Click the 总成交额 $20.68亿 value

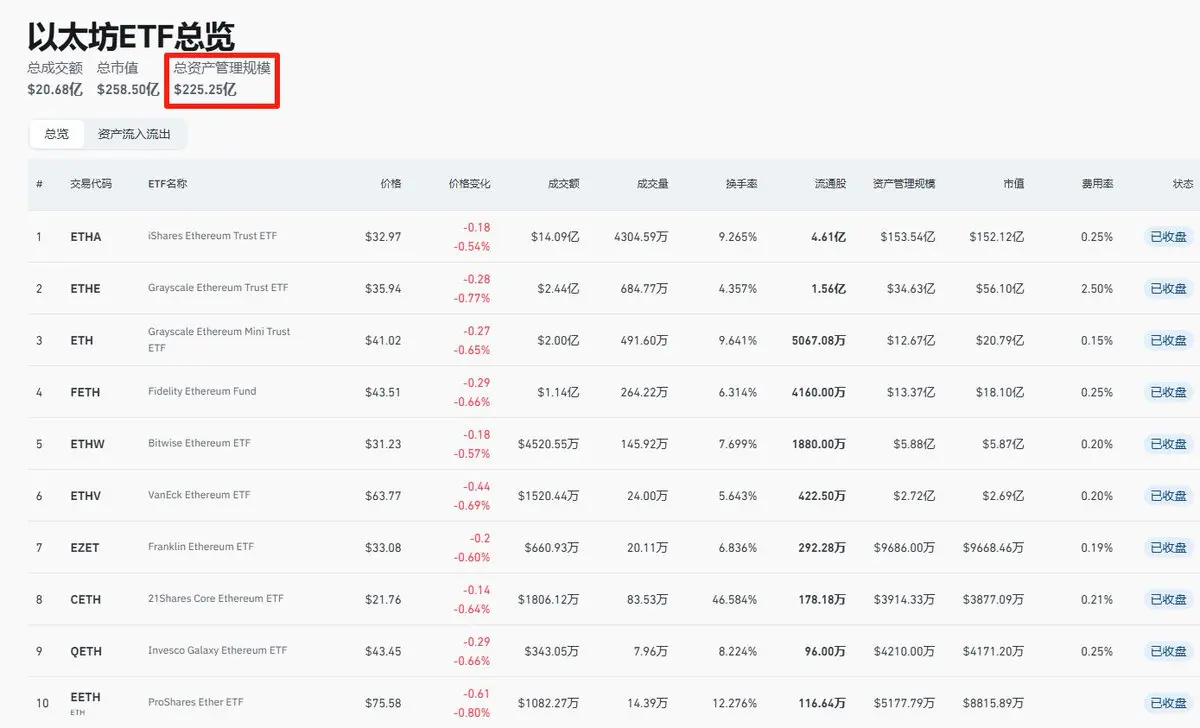coord(55,89)
